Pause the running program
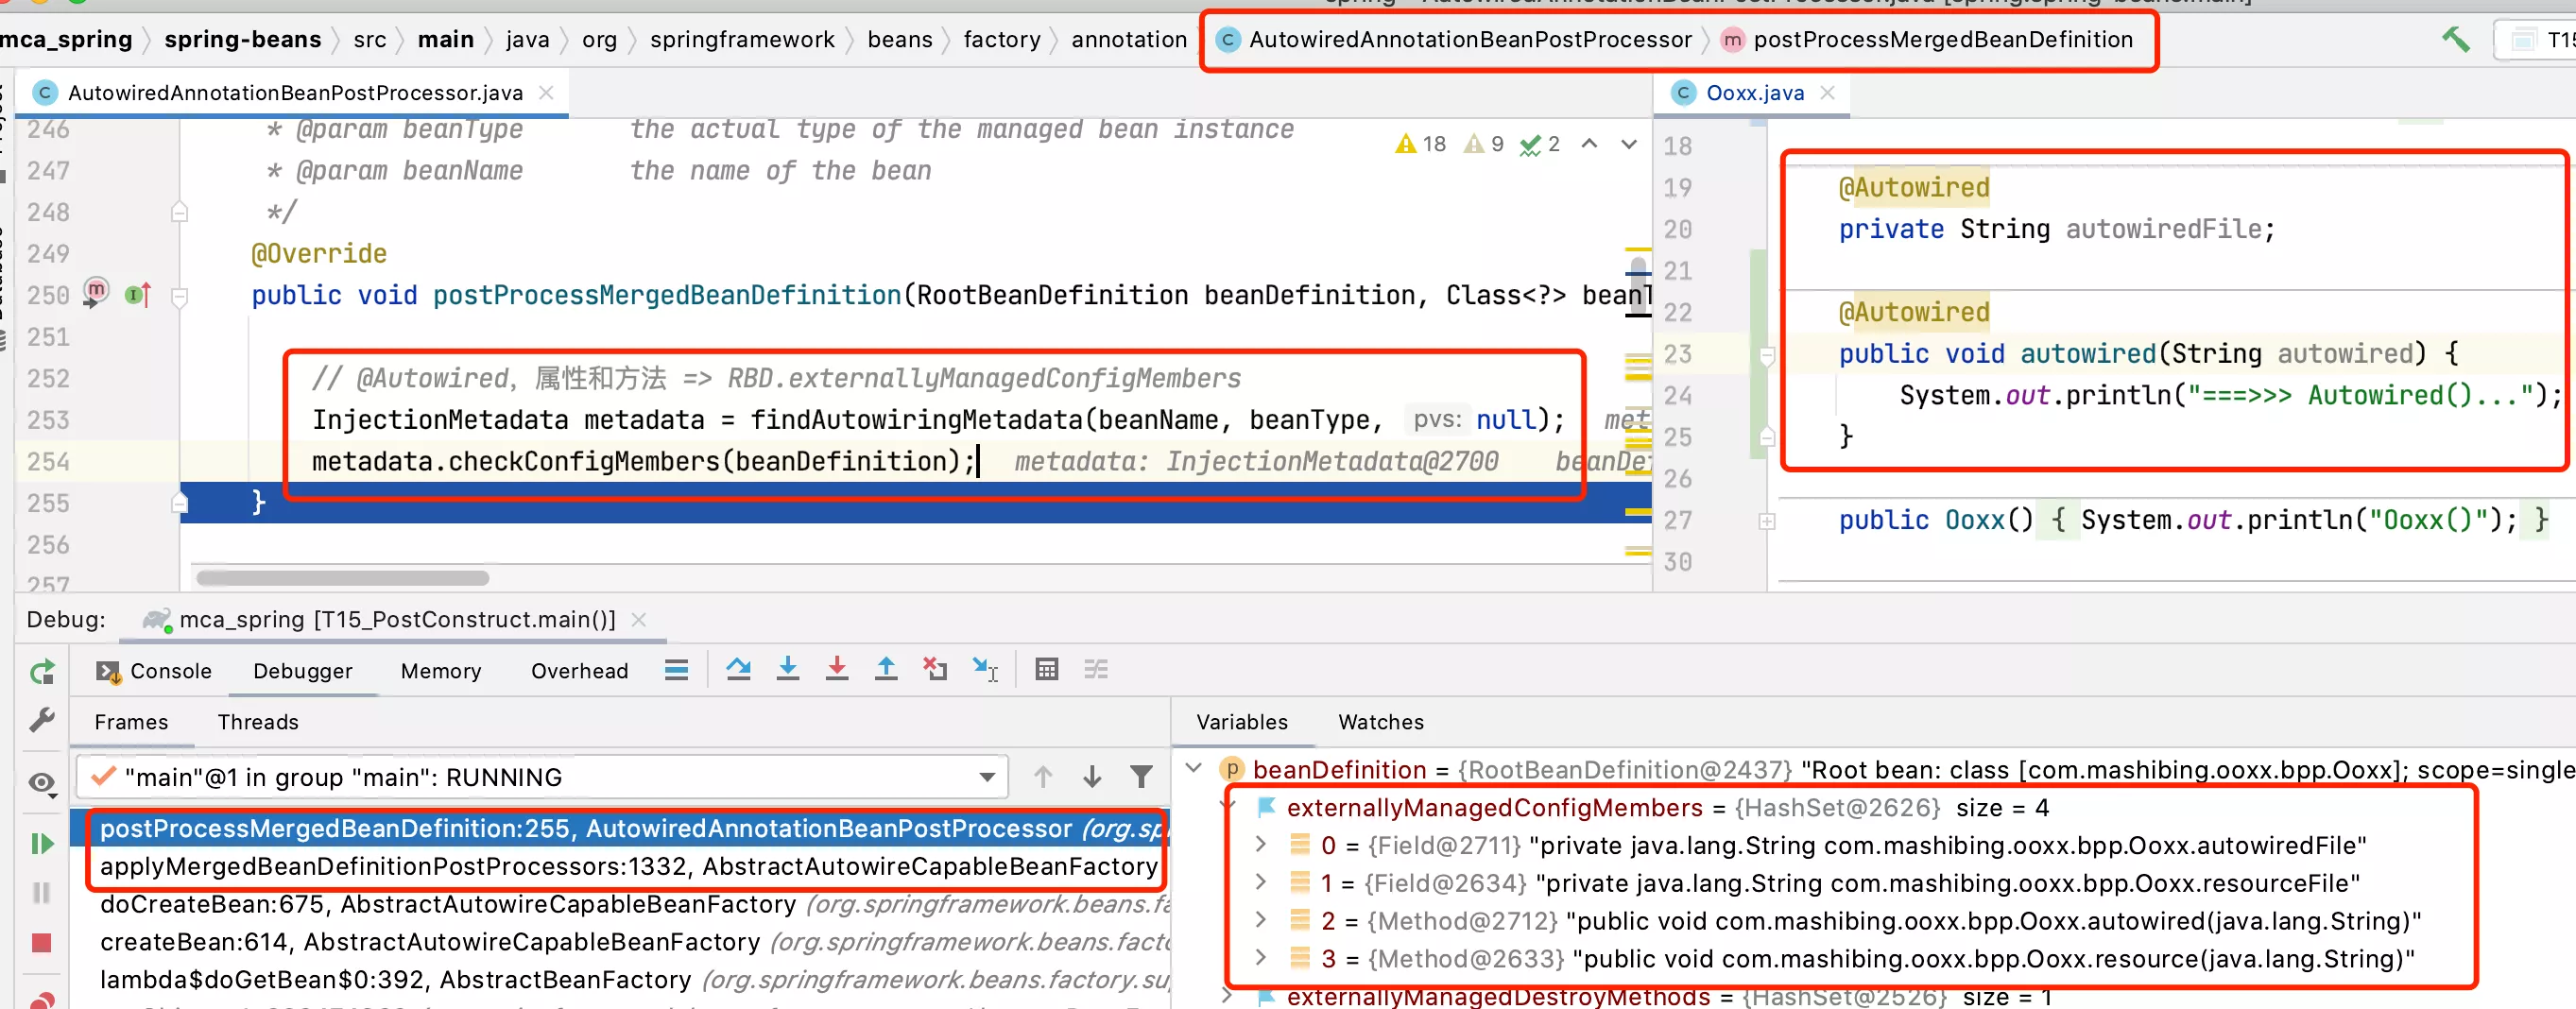This screenshot has height=1009, width=2576. tap(42, 892)
